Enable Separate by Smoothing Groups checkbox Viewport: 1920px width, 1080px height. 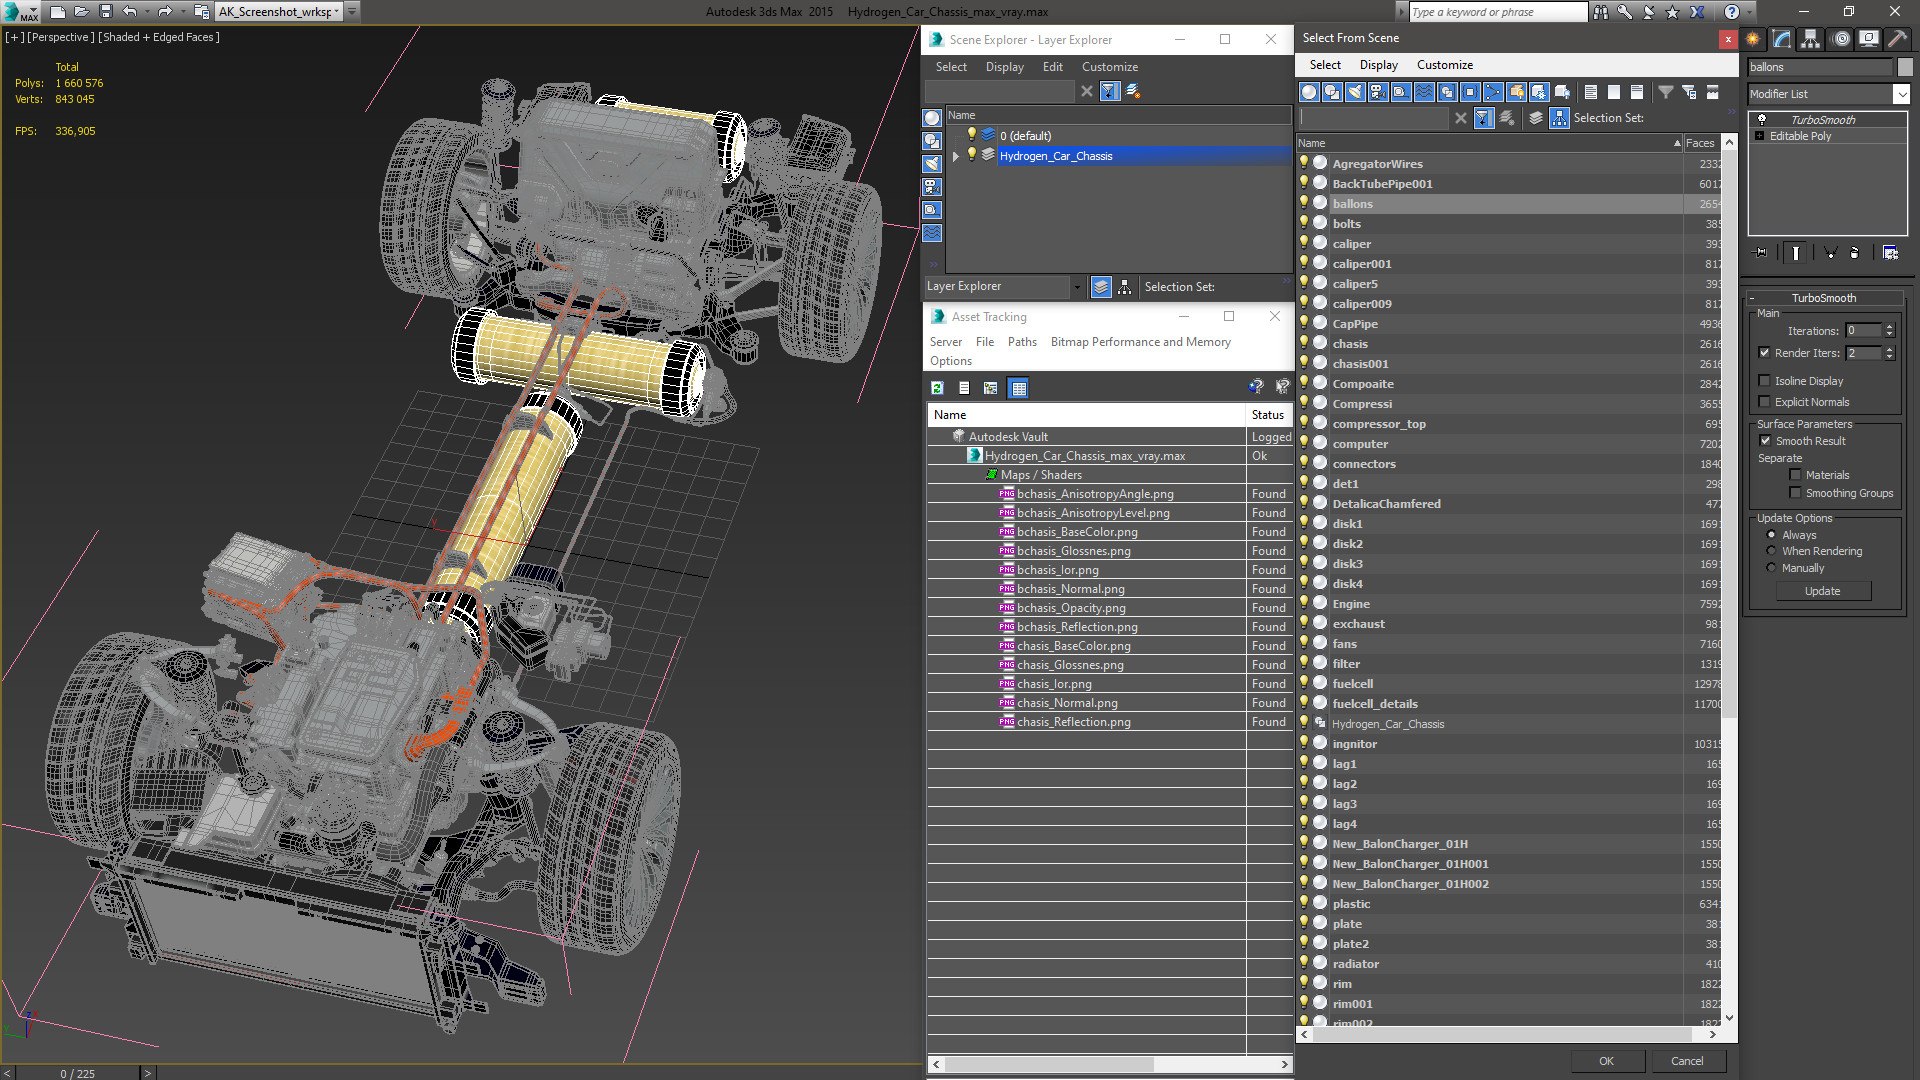[x=1795, y=493]
